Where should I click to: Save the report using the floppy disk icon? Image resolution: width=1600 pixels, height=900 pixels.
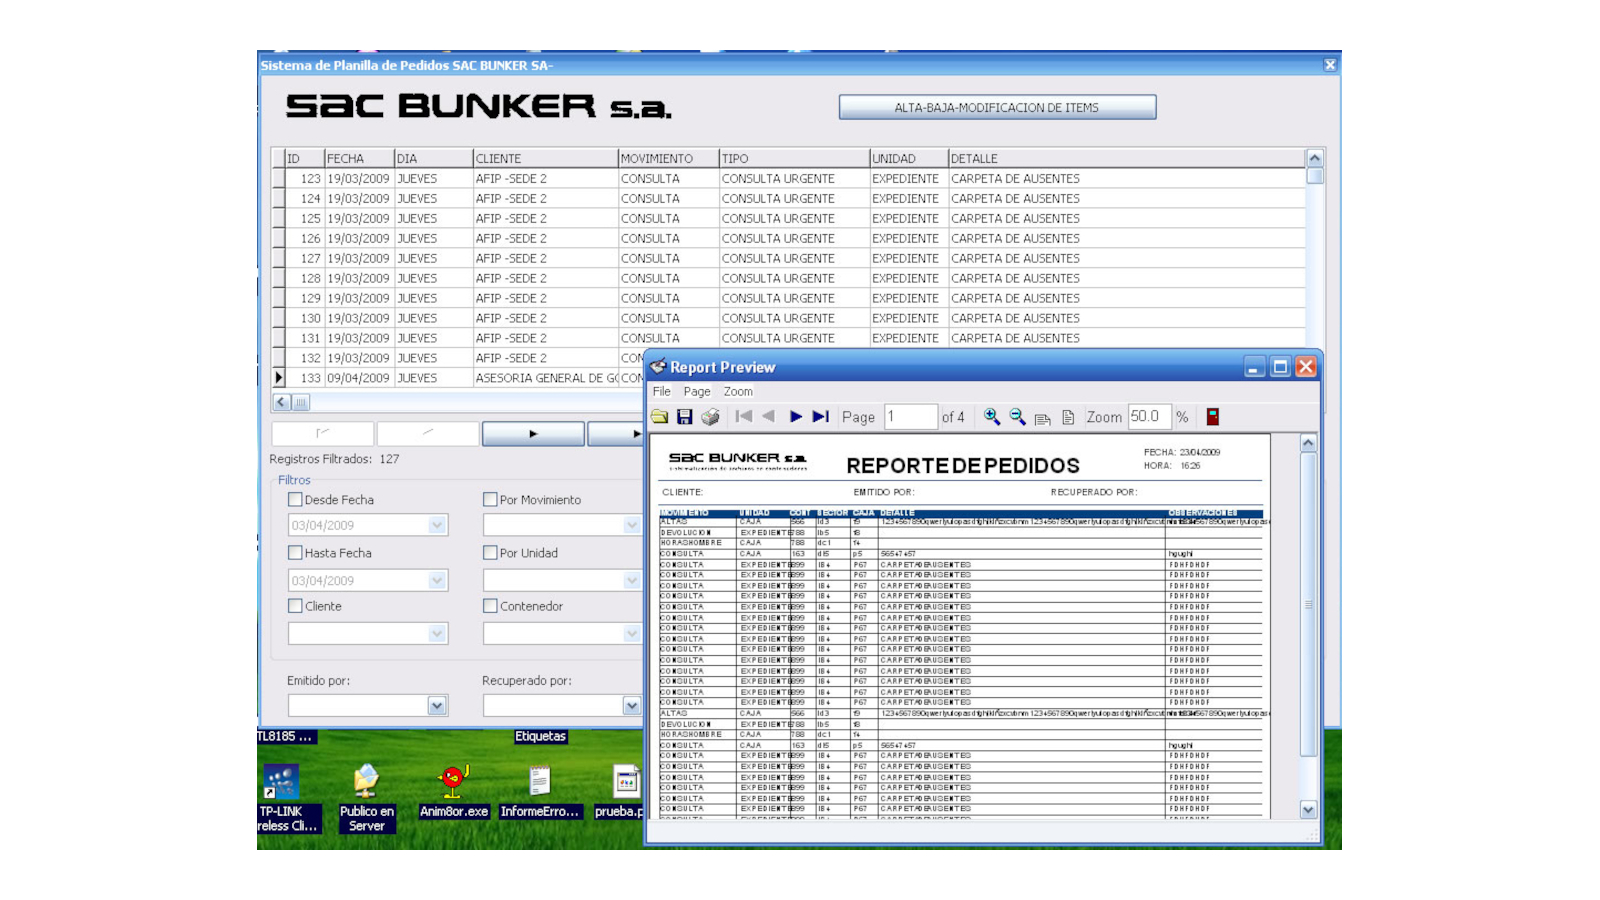coord(685,417)
